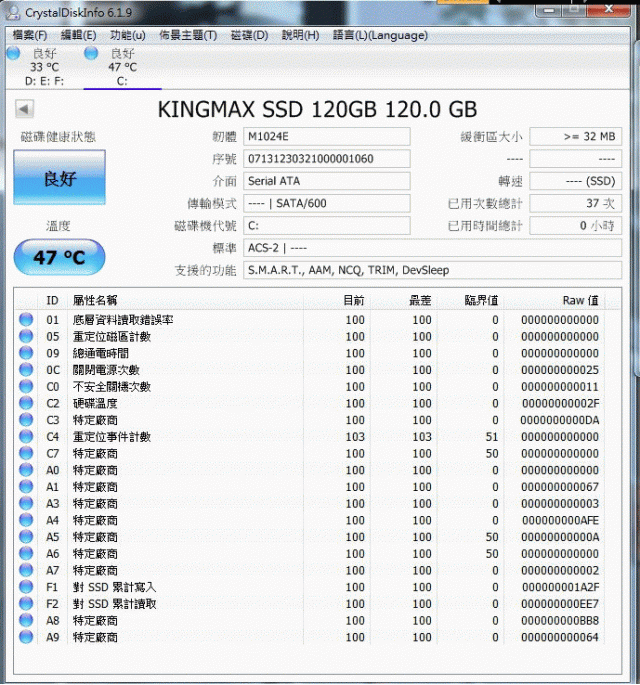Click the status icon of row 0C
640x685 pixels.
coord(26,370)
